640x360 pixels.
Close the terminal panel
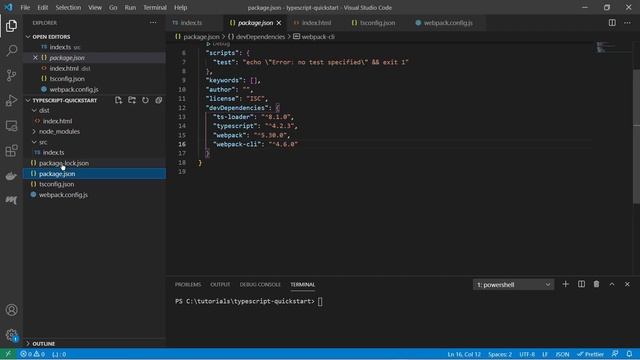pos(627,284)
